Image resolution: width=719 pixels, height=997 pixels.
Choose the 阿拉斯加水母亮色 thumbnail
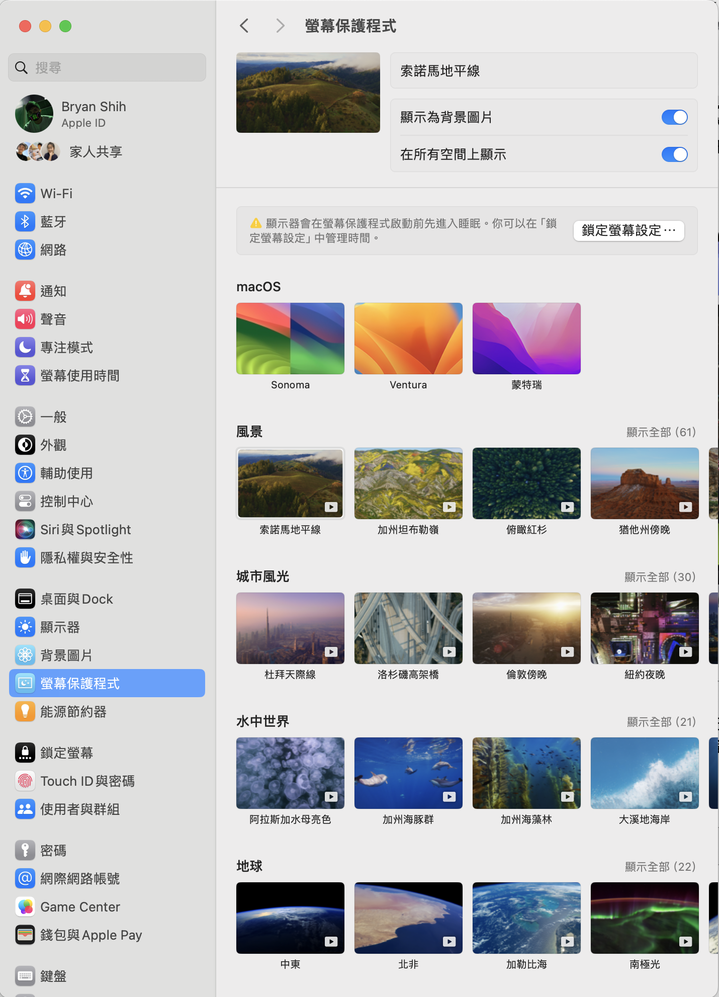[x=291, y=773]
